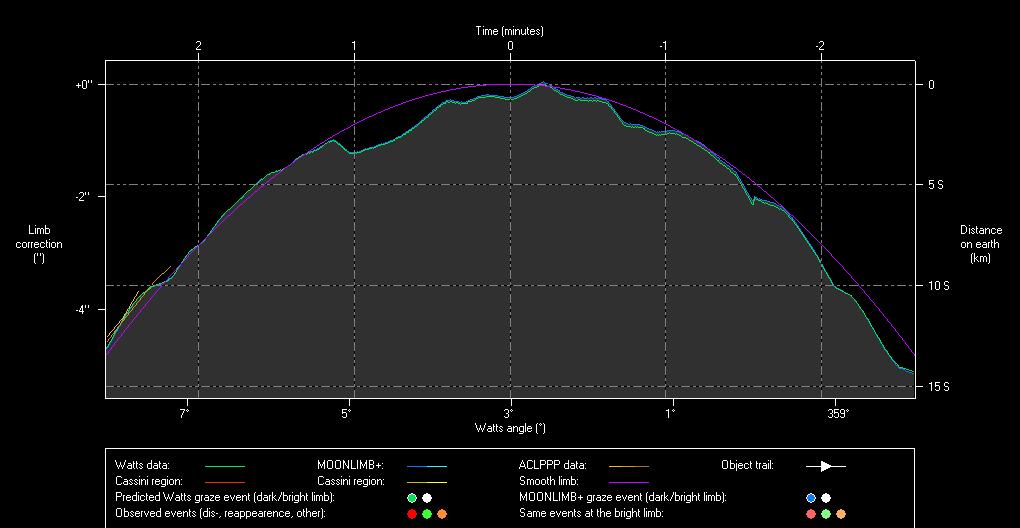
Task: Click the Watts angle axis title
Action: click(509, 428)
